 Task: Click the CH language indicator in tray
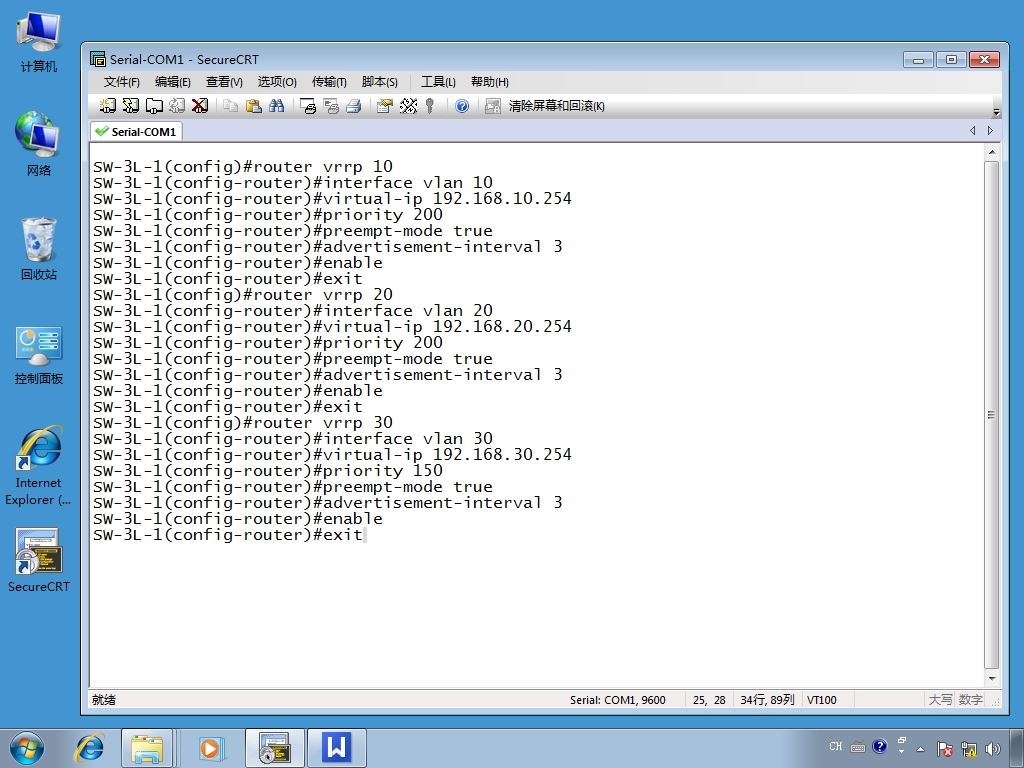click(836, 746)
